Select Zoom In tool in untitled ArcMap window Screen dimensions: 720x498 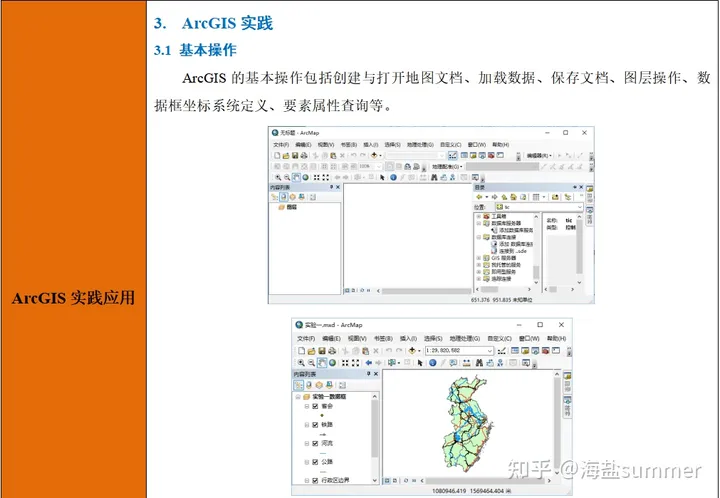278,177
